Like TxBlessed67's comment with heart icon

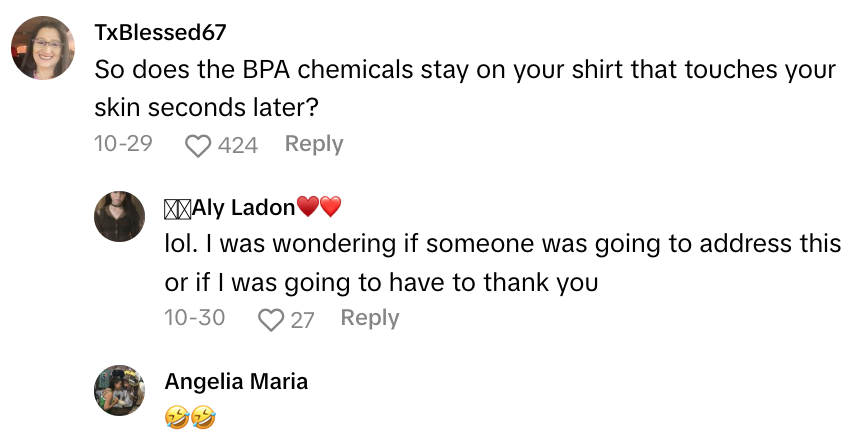198,146
